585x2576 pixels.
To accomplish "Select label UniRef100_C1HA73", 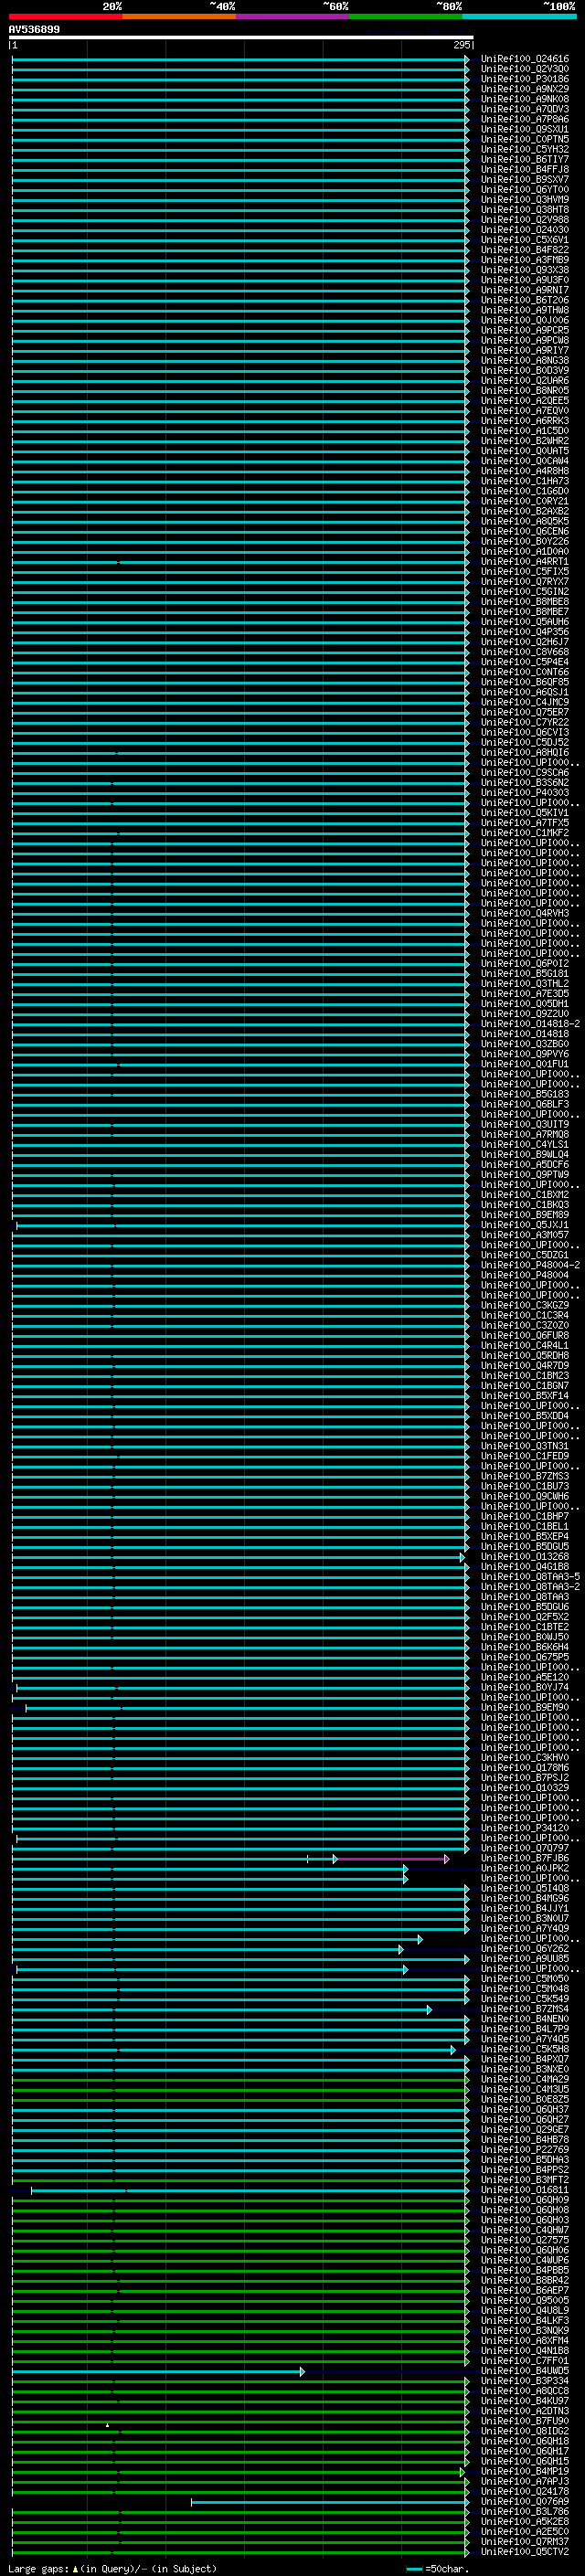I will point(525,481).
